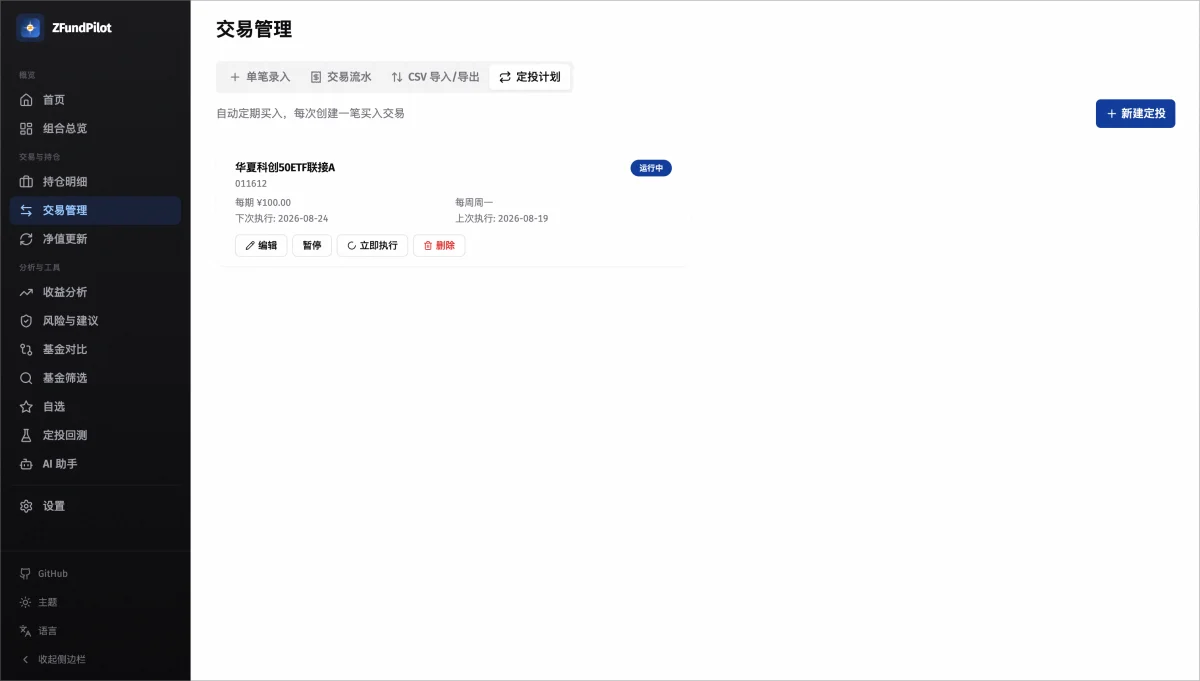Select the CSV 导入/导出 tab
1200x681 pixels.
435,77
